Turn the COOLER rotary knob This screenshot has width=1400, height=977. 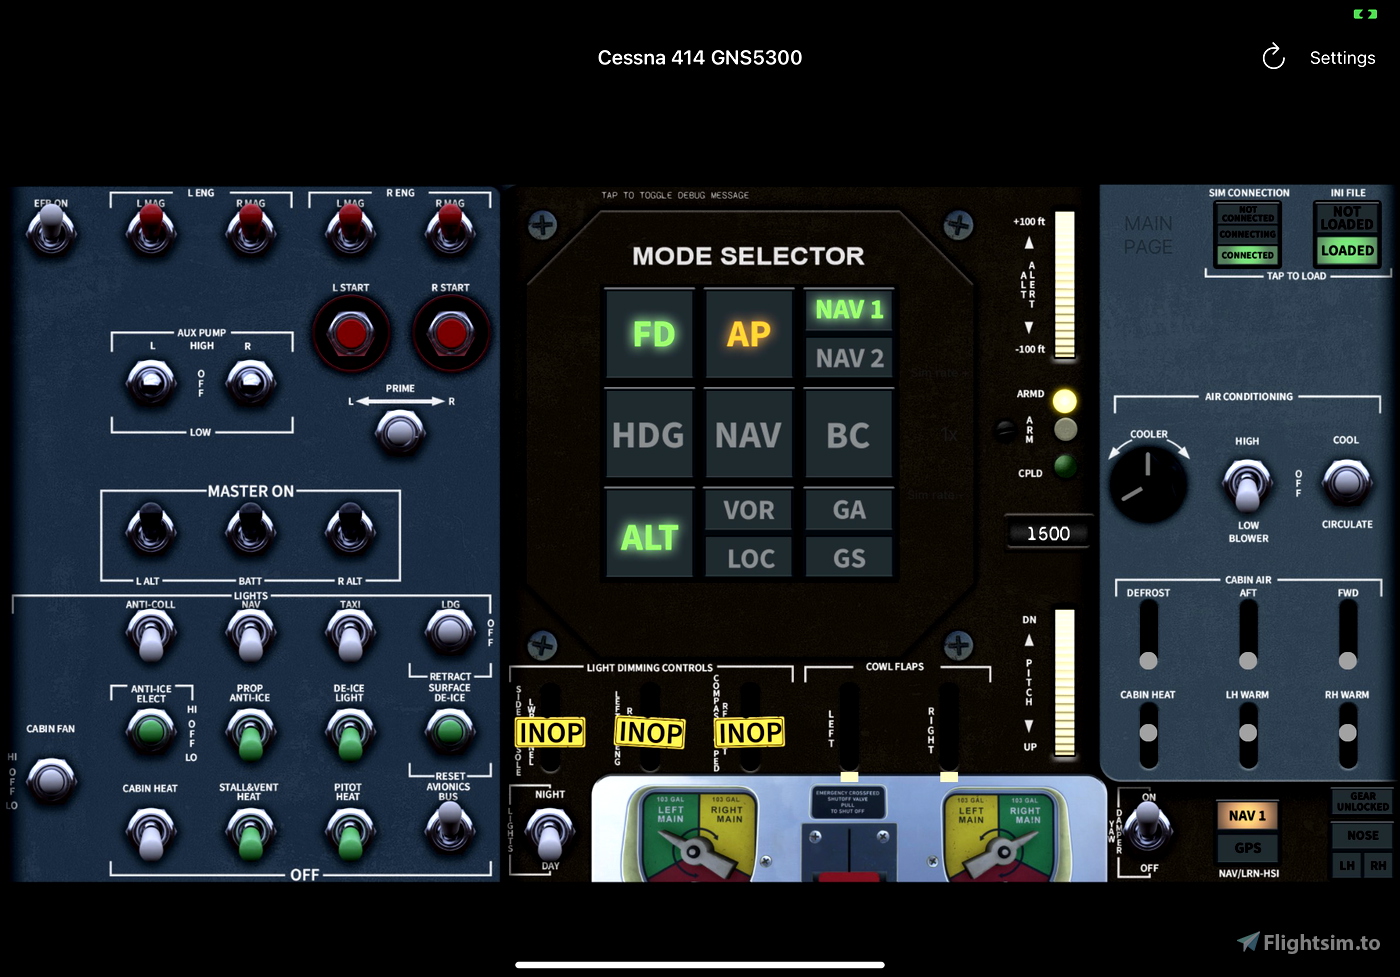tap(1148, 483)
